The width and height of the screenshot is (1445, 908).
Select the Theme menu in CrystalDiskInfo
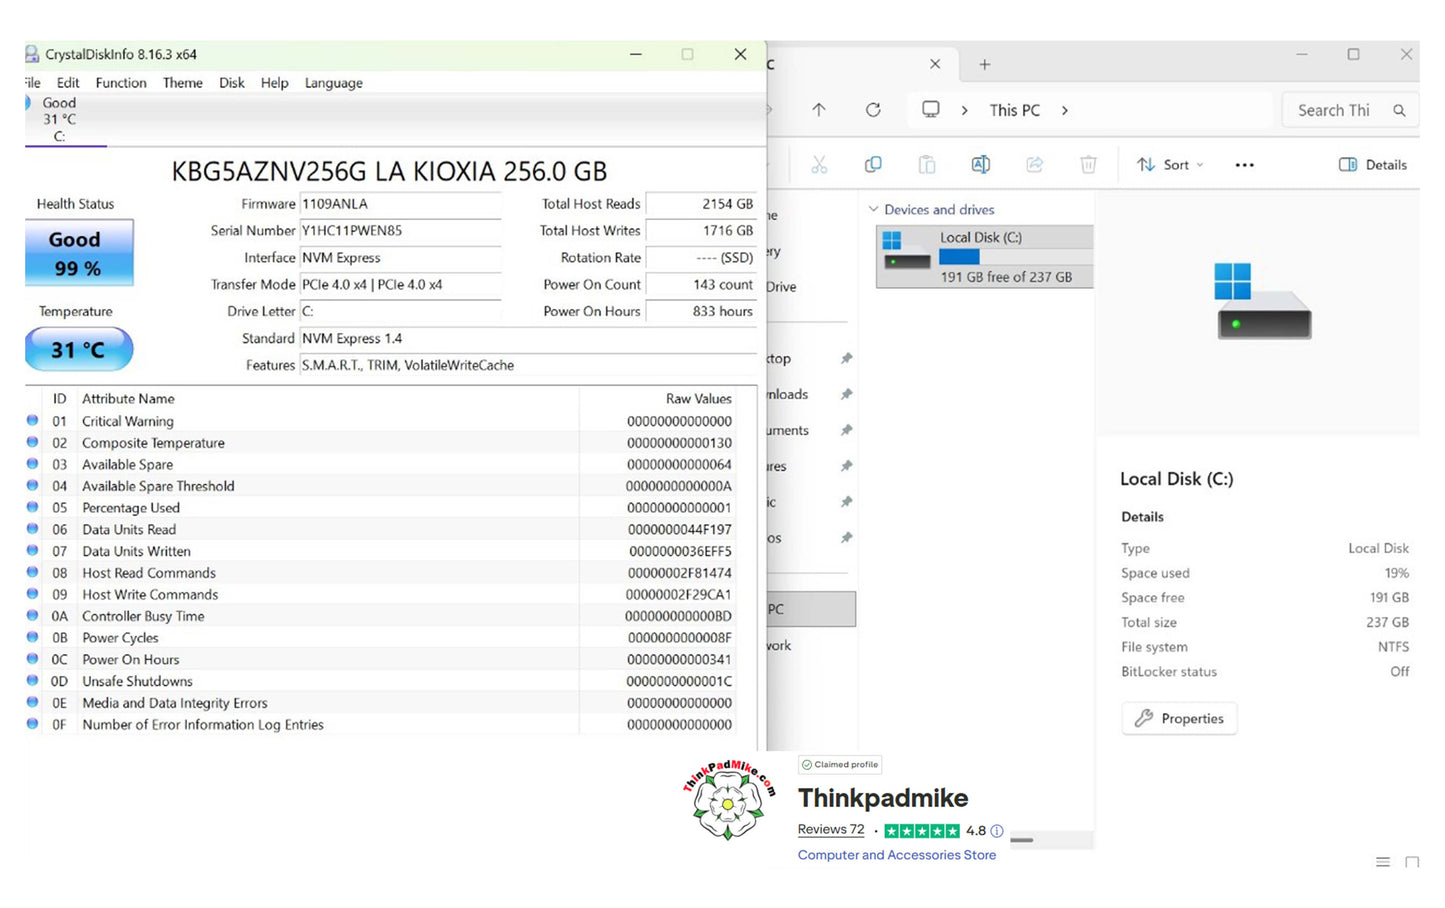(182, 82)
